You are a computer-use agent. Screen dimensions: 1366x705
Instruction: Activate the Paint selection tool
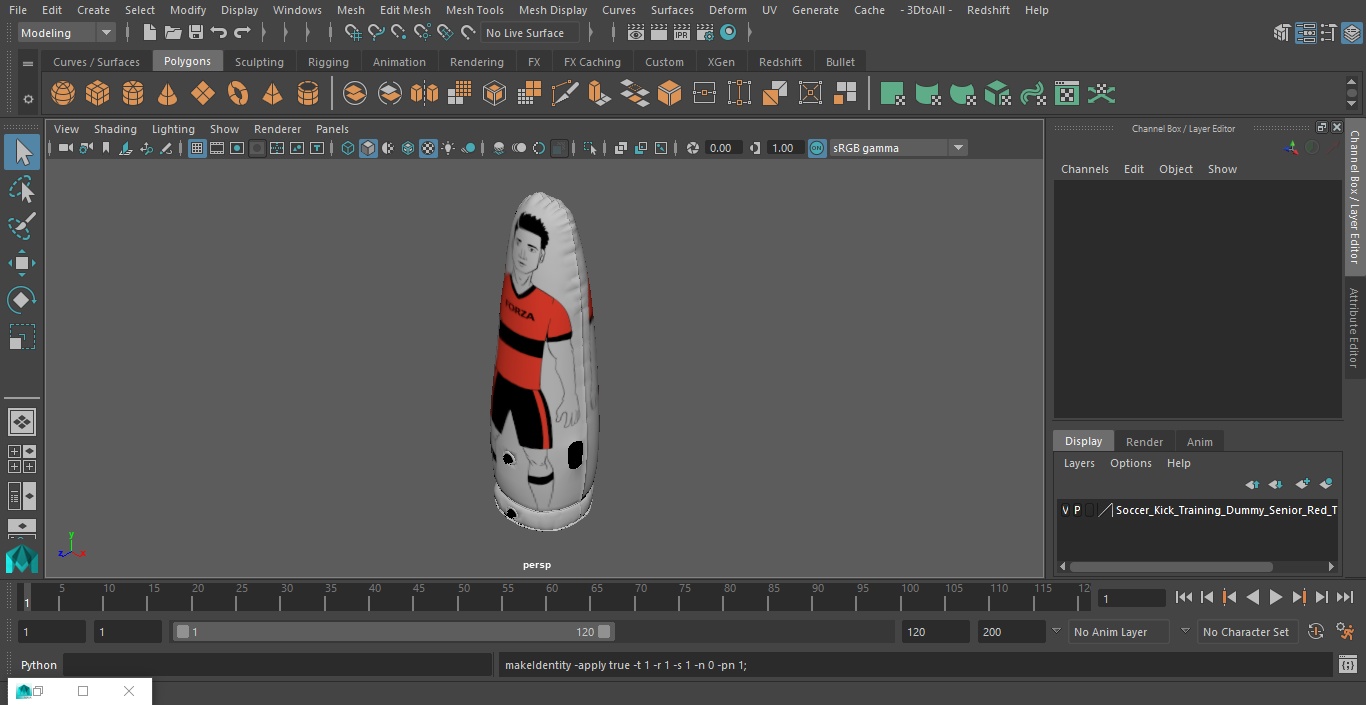22,226
